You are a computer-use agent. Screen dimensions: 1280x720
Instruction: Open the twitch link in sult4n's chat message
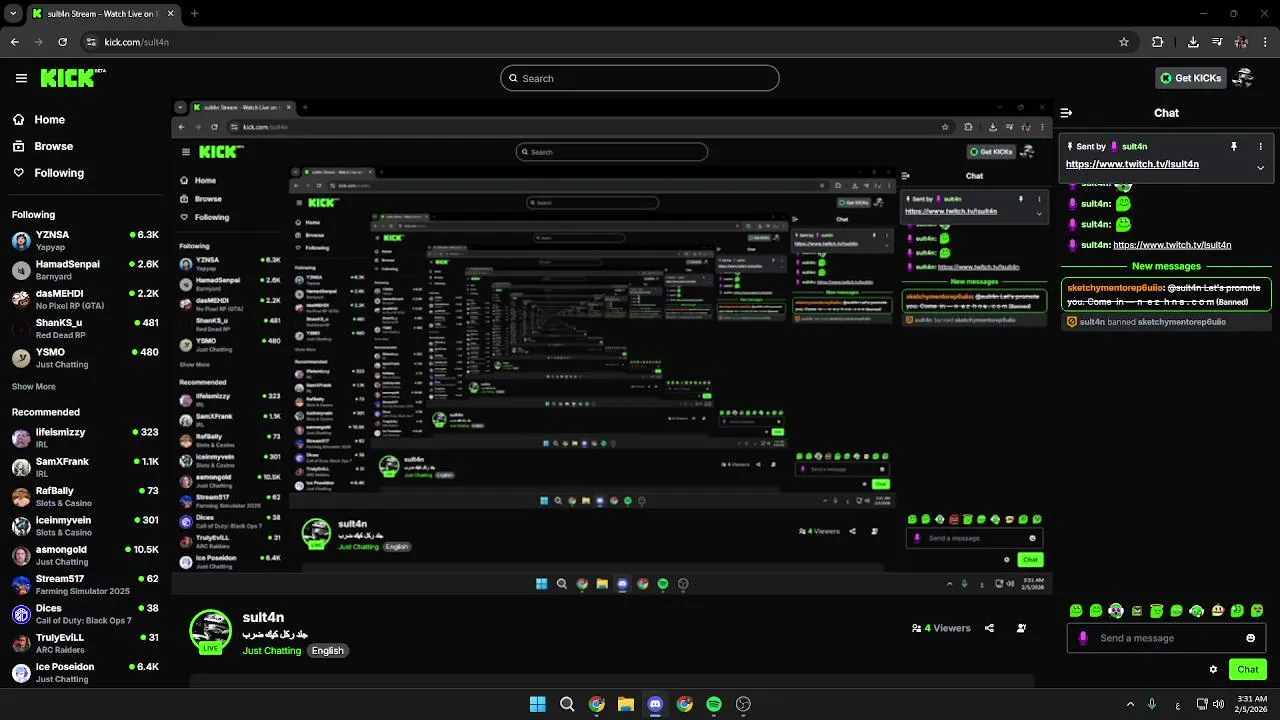(x=1172, y=245)
